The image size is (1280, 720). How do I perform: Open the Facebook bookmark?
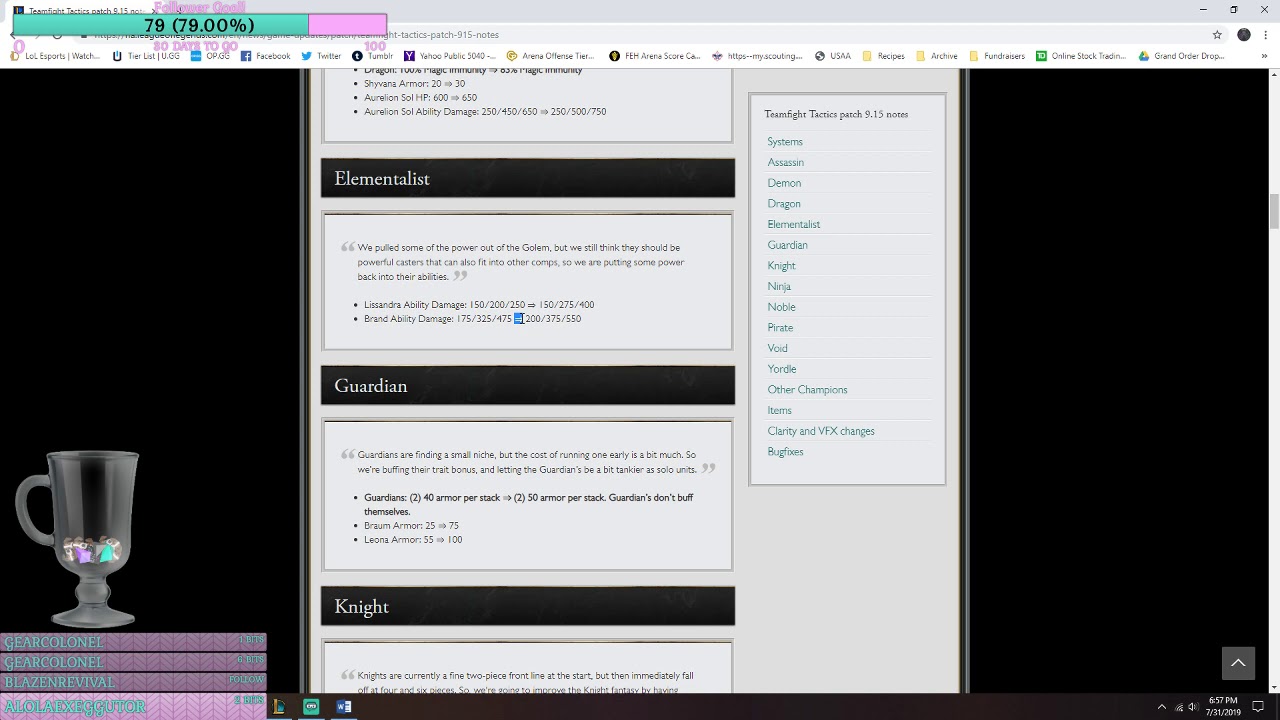pos(265,56)
